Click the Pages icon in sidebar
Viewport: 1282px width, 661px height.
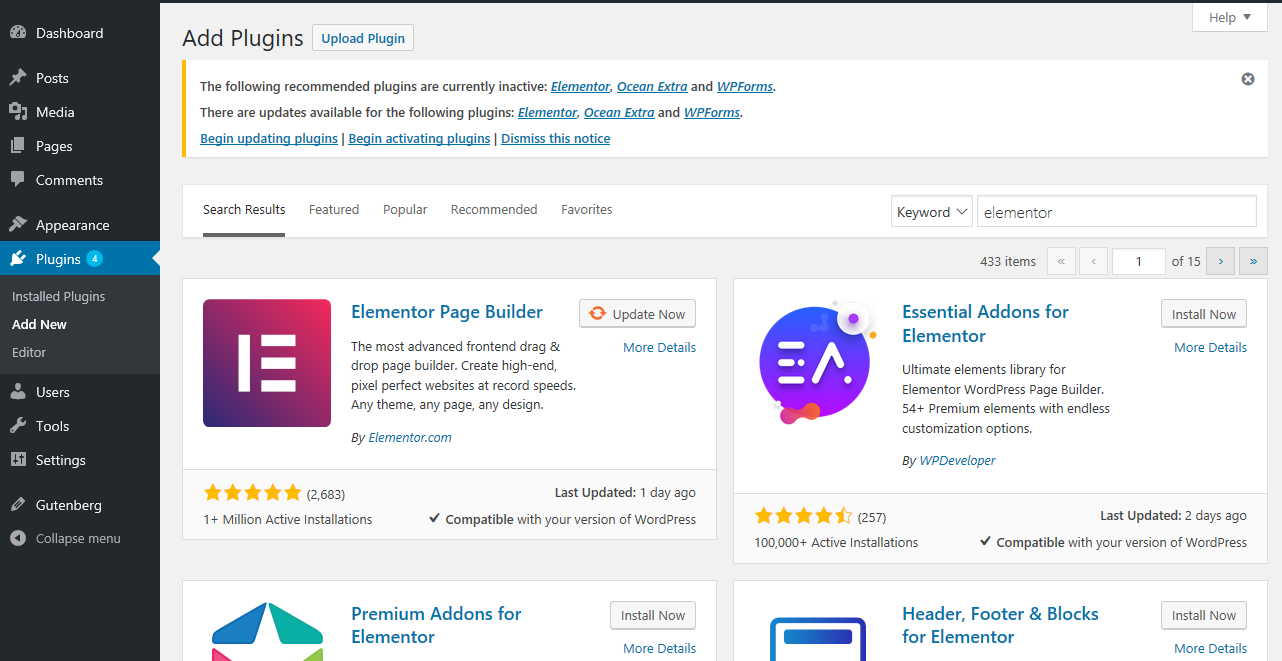18,146
